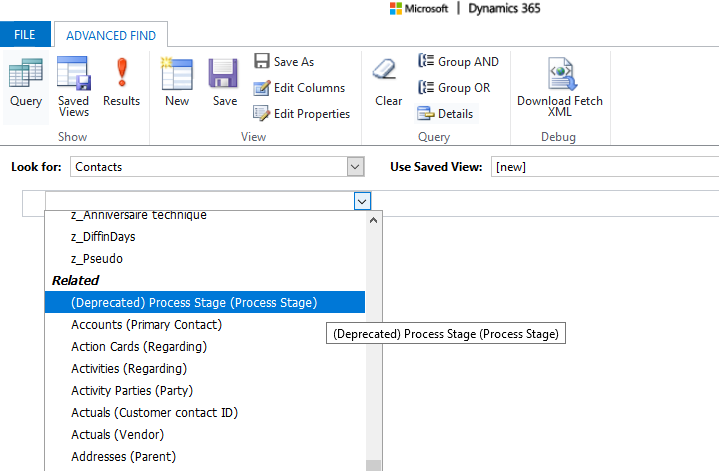Open Saved Views from the ribbon
The height and width of the screenshot is (471, 719).
73,86
